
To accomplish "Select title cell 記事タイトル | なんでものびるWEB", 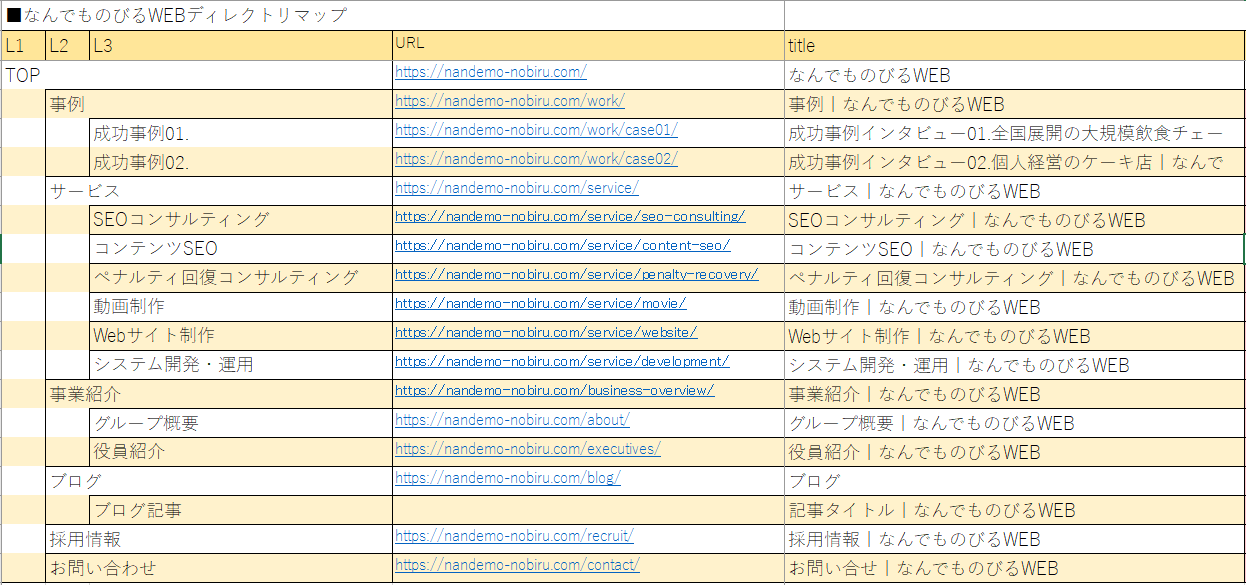I will pyautogui.click(x=1015, y=510).
